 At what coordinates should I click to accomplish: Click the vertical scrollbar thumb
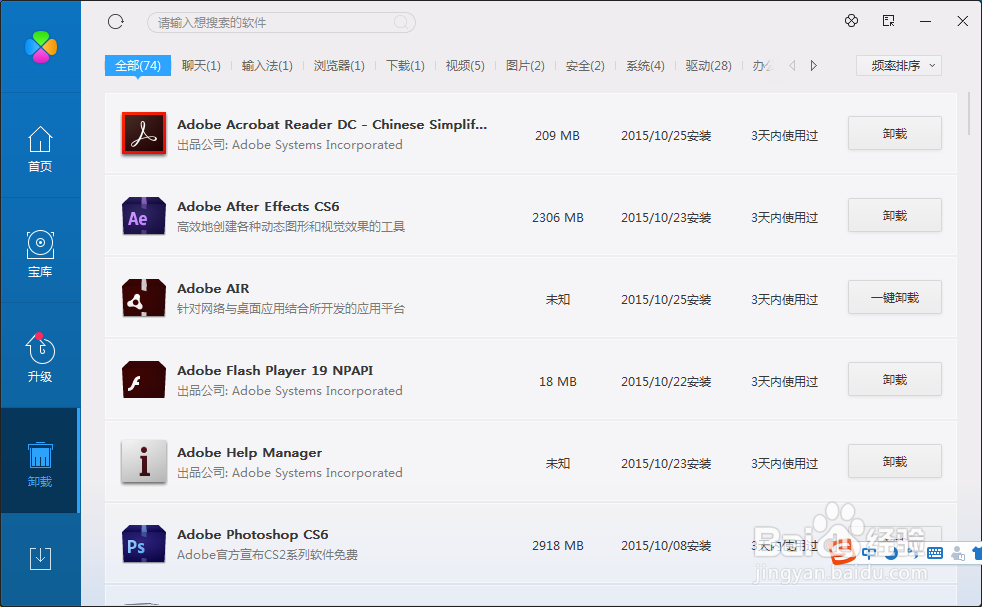tap(969, 113)
